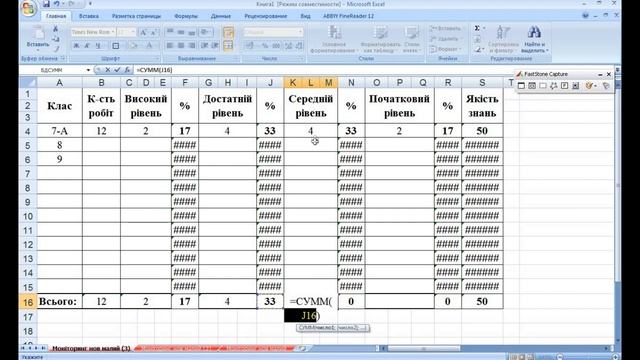Click the text orientation icon
The image size is (640, 360).
click(x=205, y=32)
